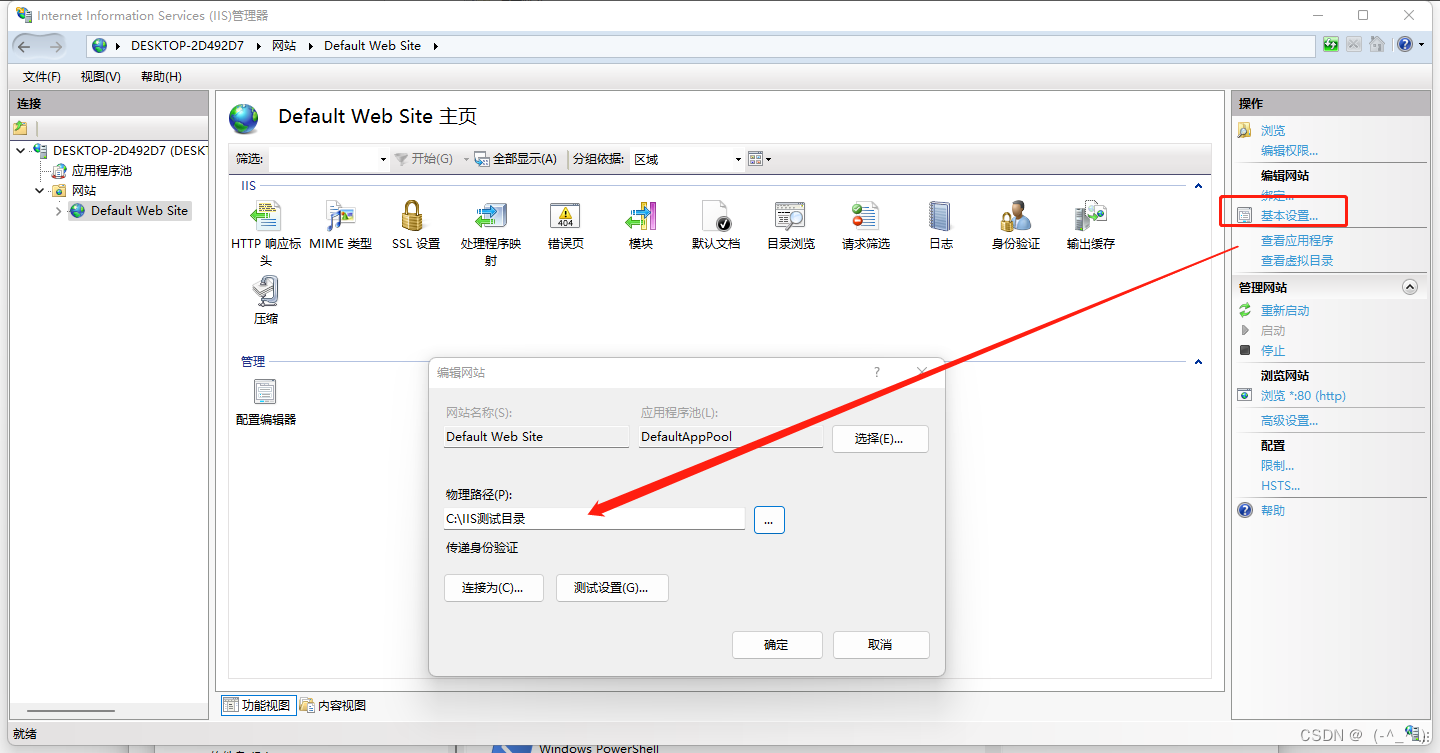Image resolution: width=1440 pixels, height=753 pixels.
Task: Open the 配置编辑器 icon
Action: (x=265, y=392)
